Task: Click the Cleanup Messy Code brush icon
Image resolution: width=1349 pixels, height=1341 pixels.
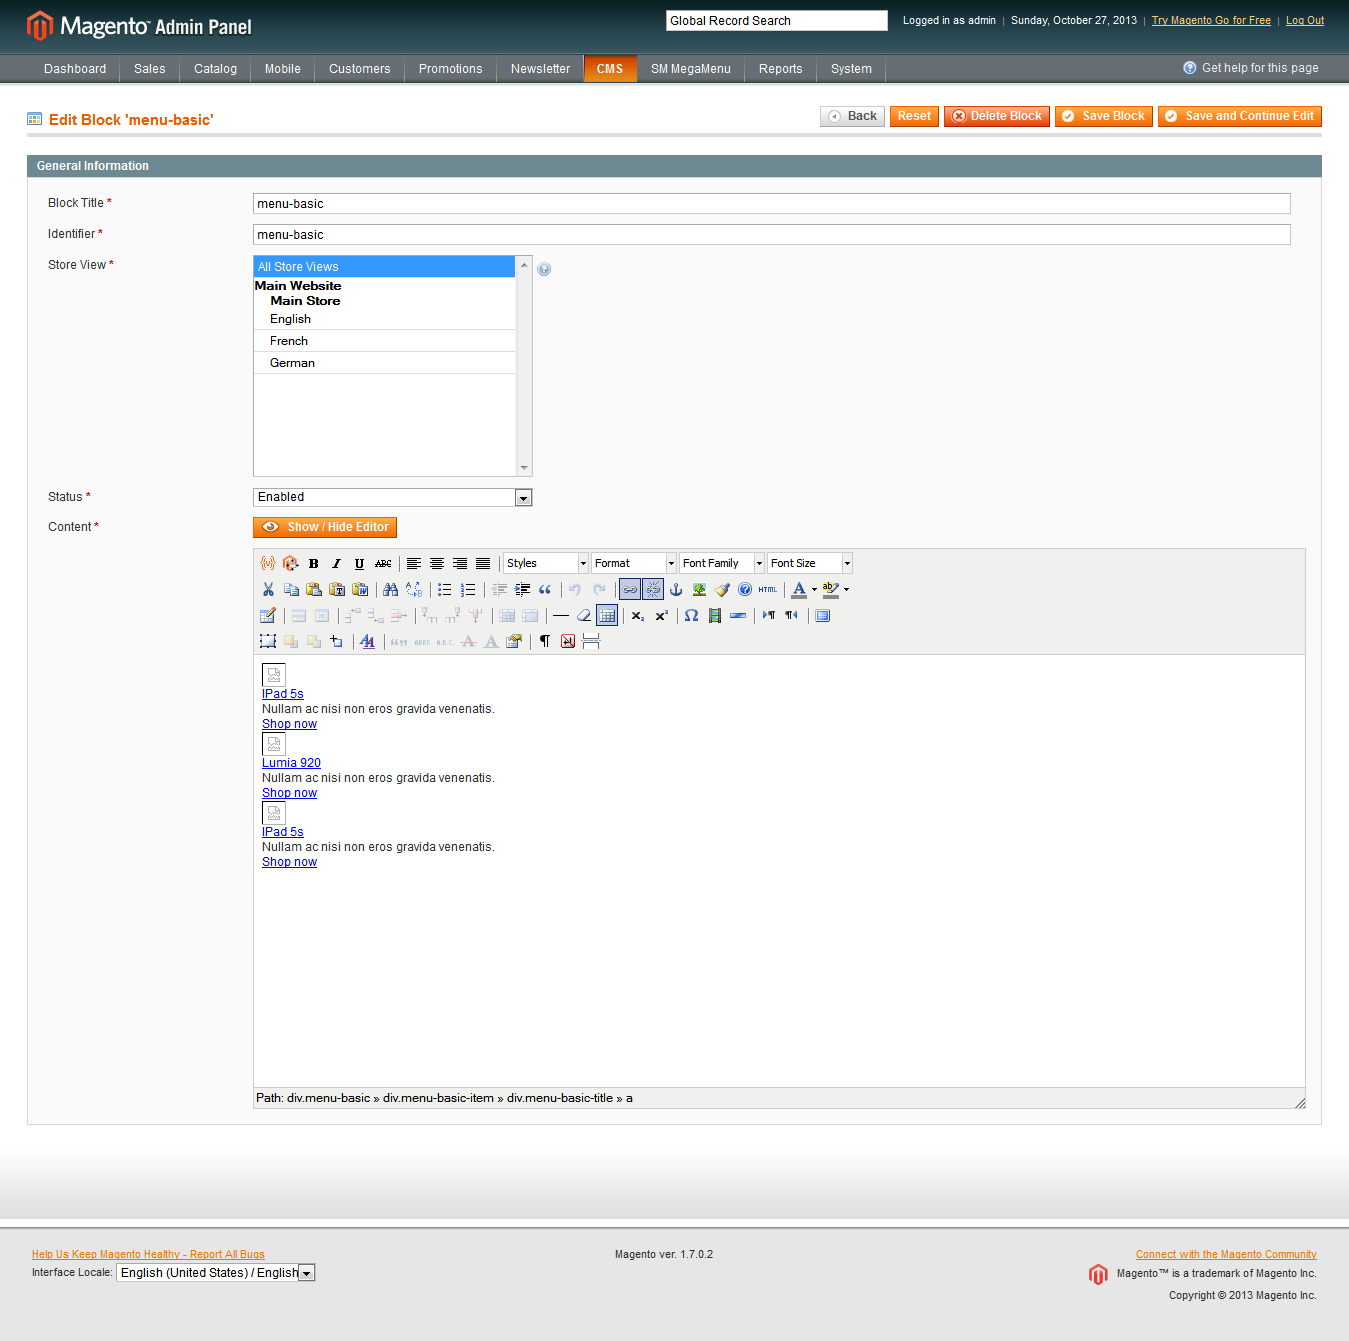Action: click(722, 590)
